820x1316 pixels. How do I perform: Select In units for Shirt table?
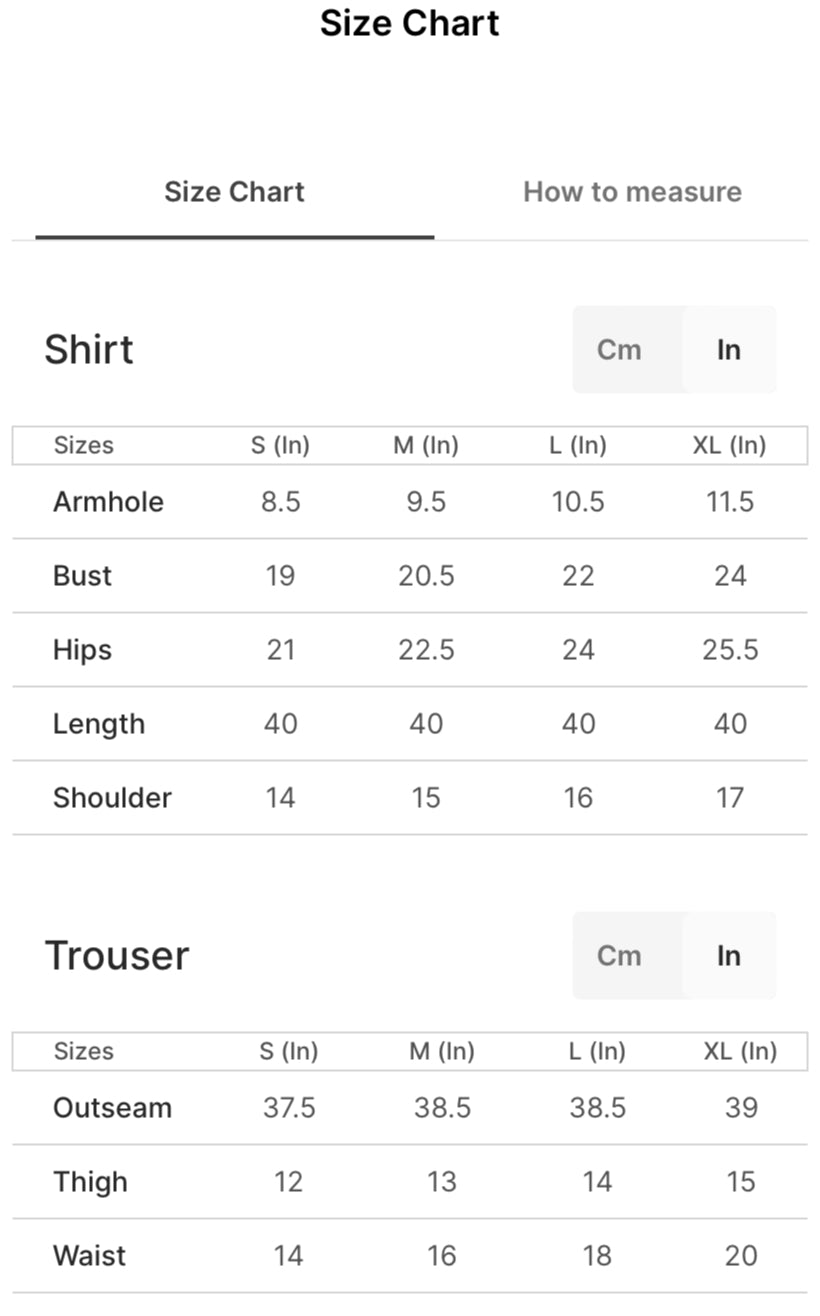click(x=729, y=349)
